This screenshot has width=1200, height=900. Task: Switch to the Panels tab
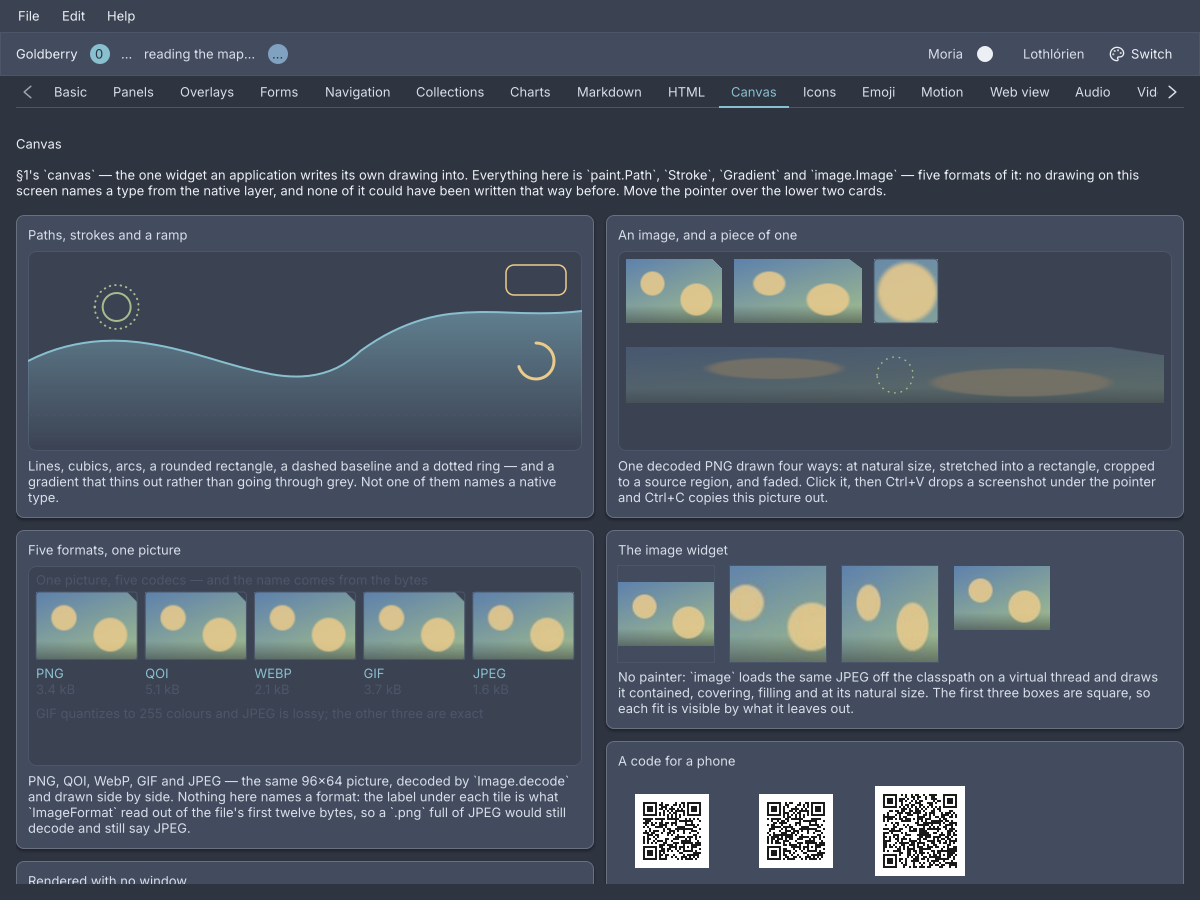click(133, 92)
